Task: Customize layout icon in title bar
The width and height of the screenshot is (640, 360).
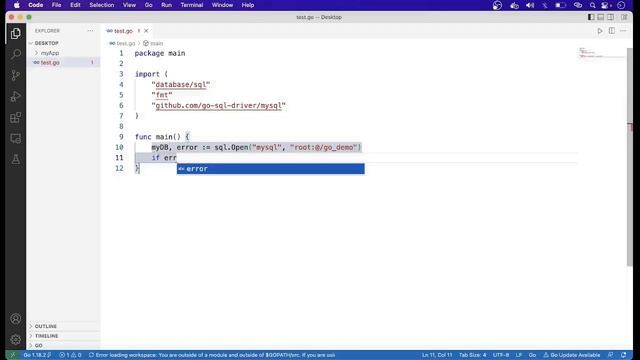Action: (x=624, y=17)
